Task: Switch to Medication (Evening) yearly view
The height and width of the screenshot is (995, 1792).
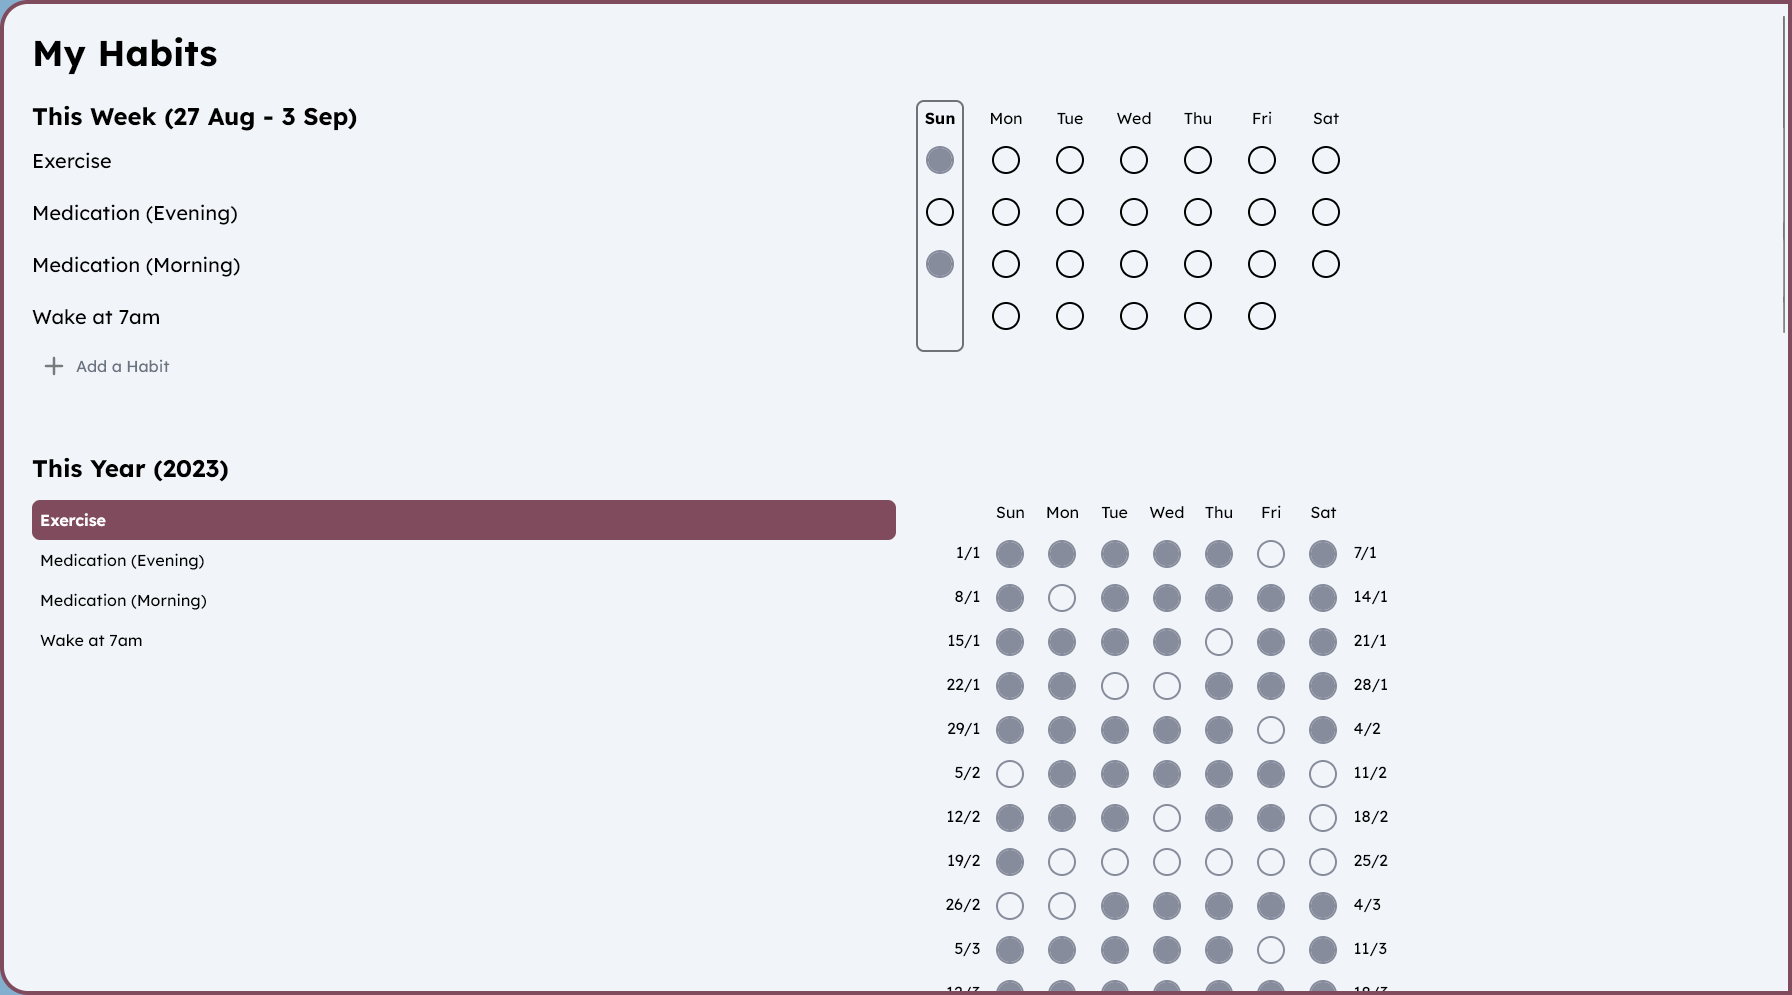Action: (122, 560)
